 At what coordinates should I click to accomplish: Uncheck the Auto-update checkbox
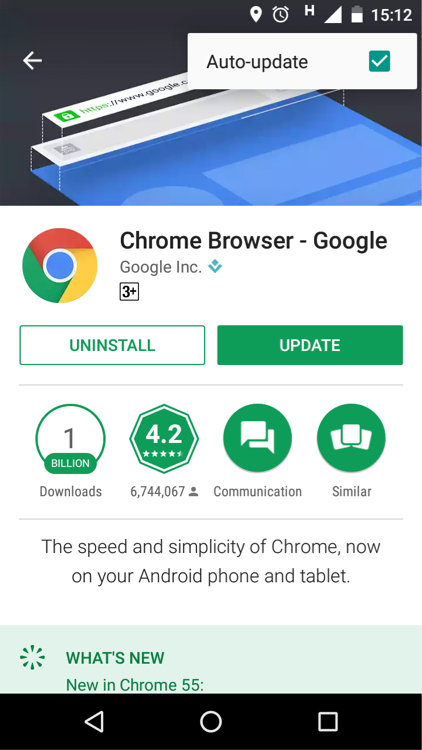379,61
